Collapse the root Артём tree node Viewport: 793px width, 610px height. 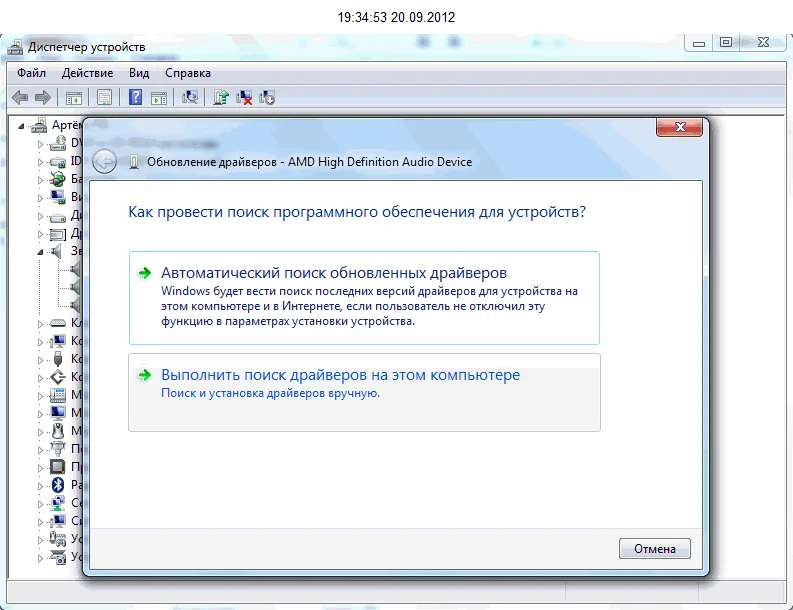click(21, 126)
